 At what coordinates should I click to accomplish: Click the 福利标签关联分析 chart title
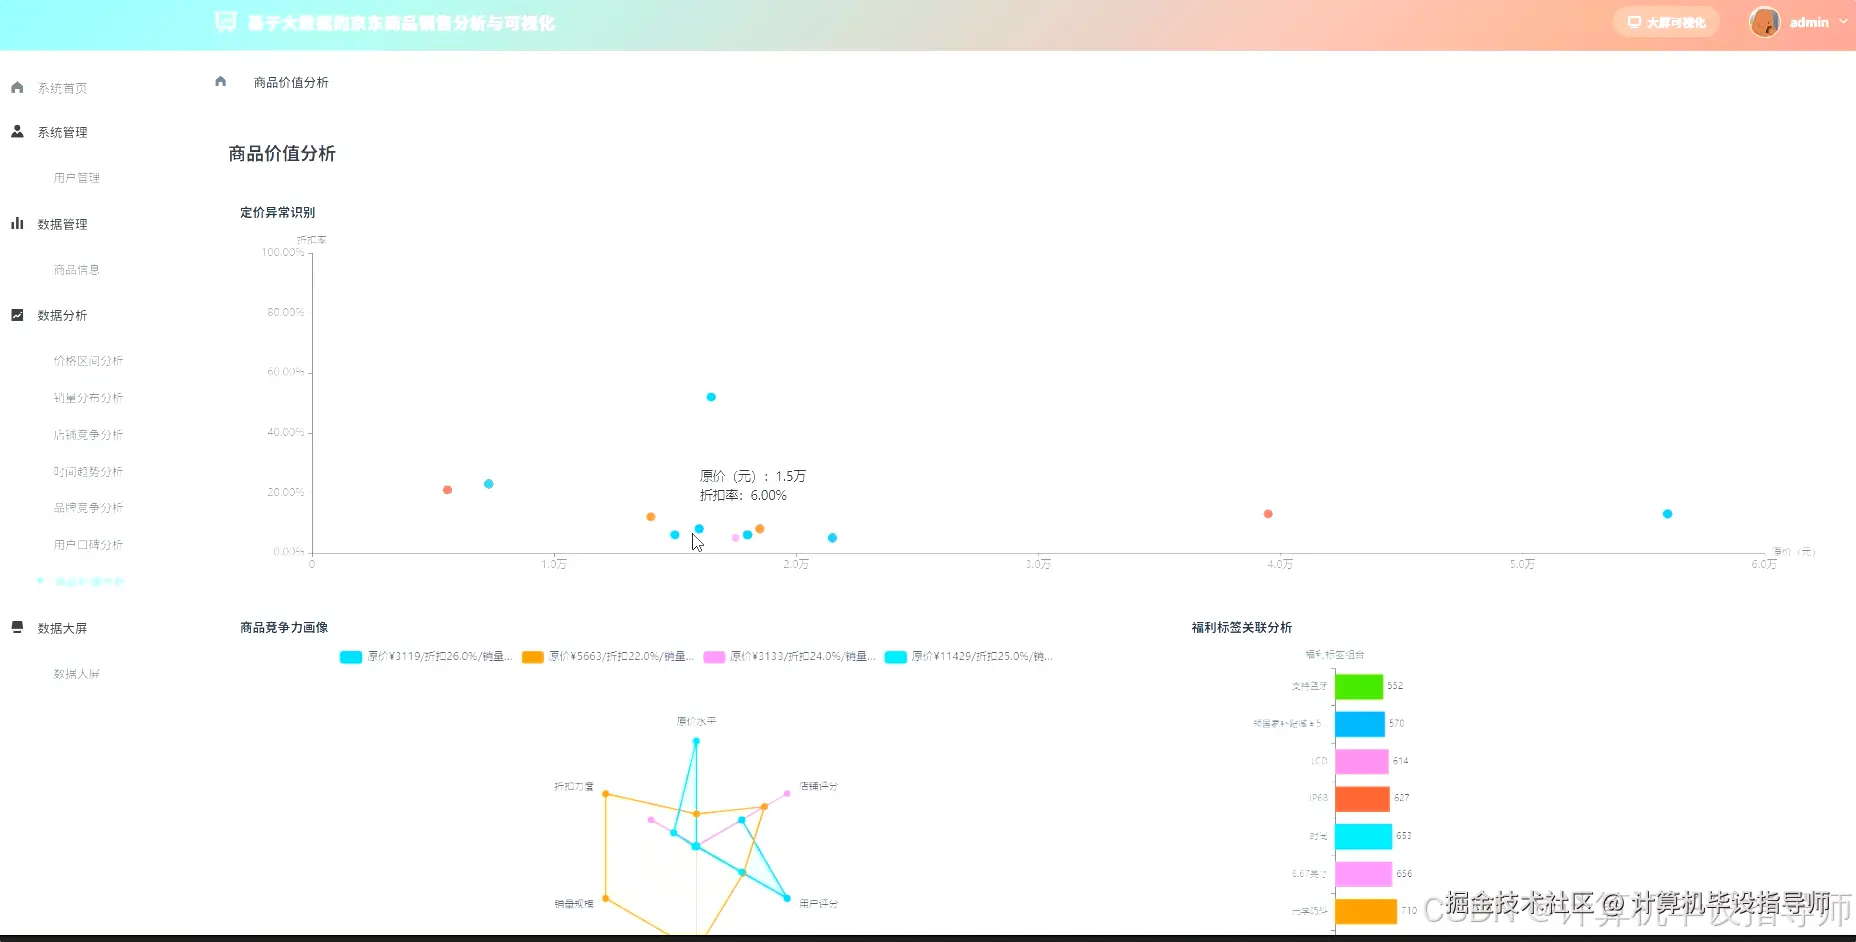tap(1242, 627)
